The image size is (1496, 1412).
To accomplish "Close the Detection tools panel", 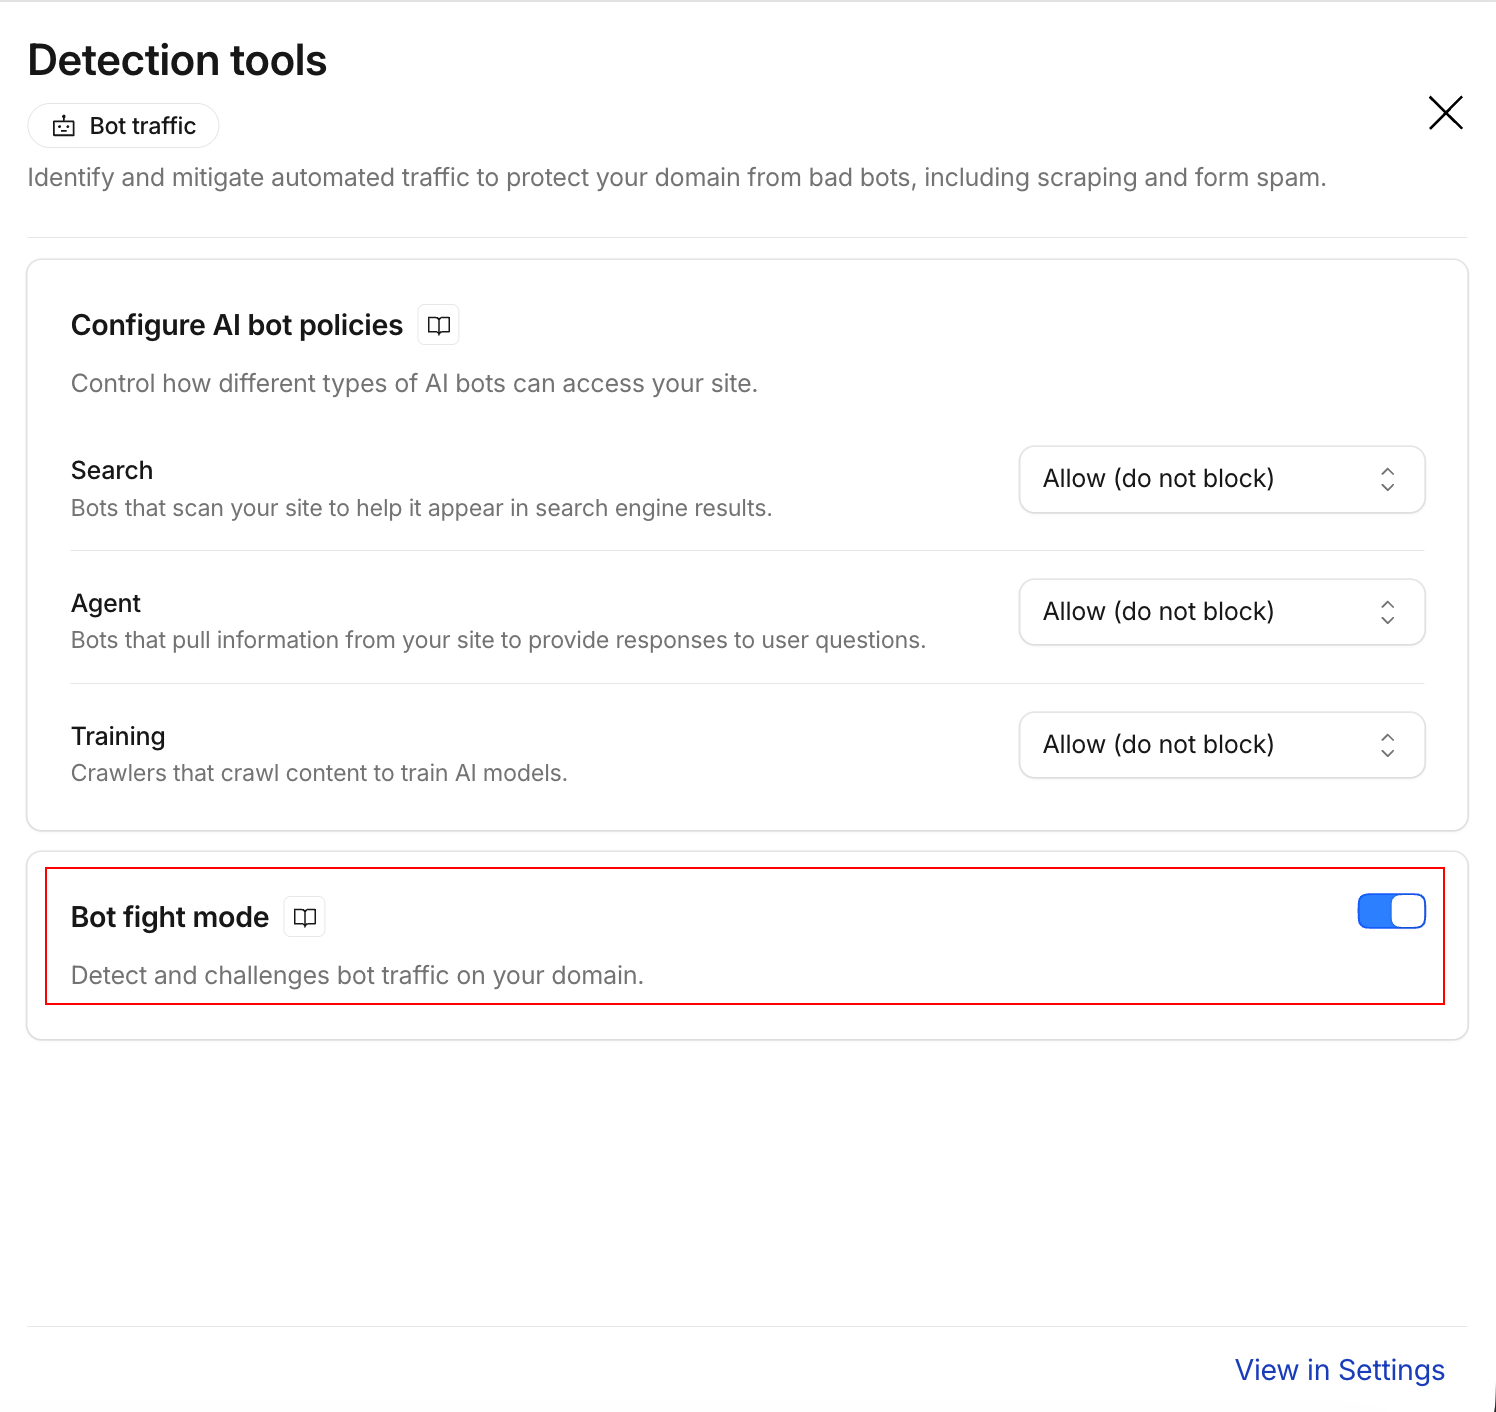I will click(1445, 113).
